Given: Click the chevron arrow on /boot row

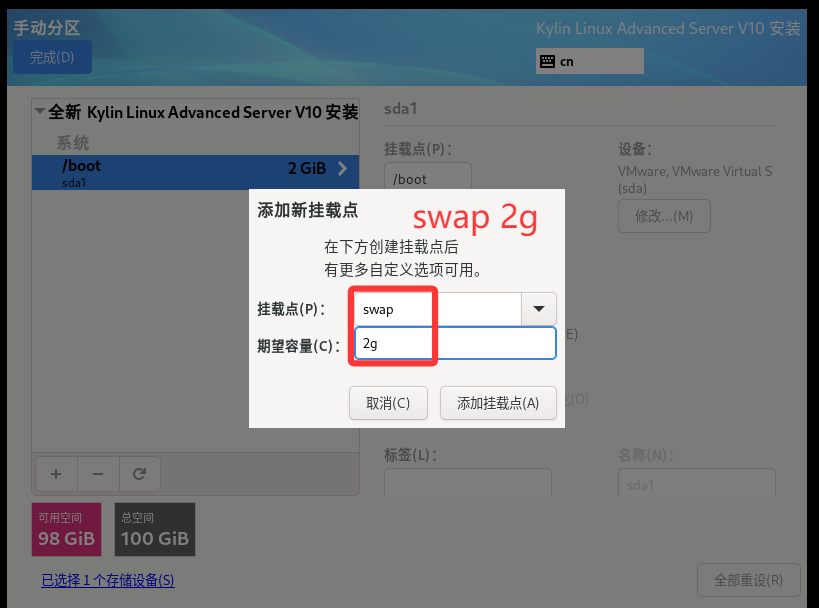Looking at the screenshot, I should coord(343,169).
